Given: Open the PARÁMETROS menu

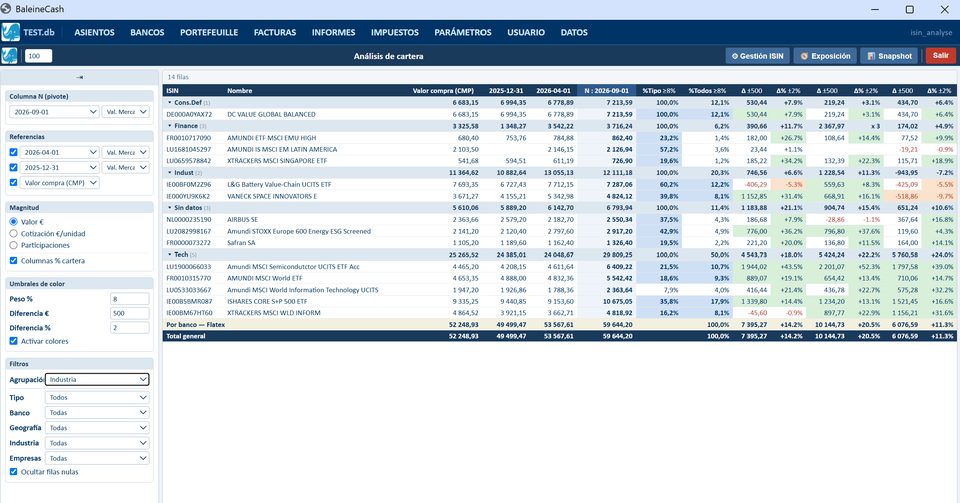Looking at the screenshot, I should [x=463, y=32].
